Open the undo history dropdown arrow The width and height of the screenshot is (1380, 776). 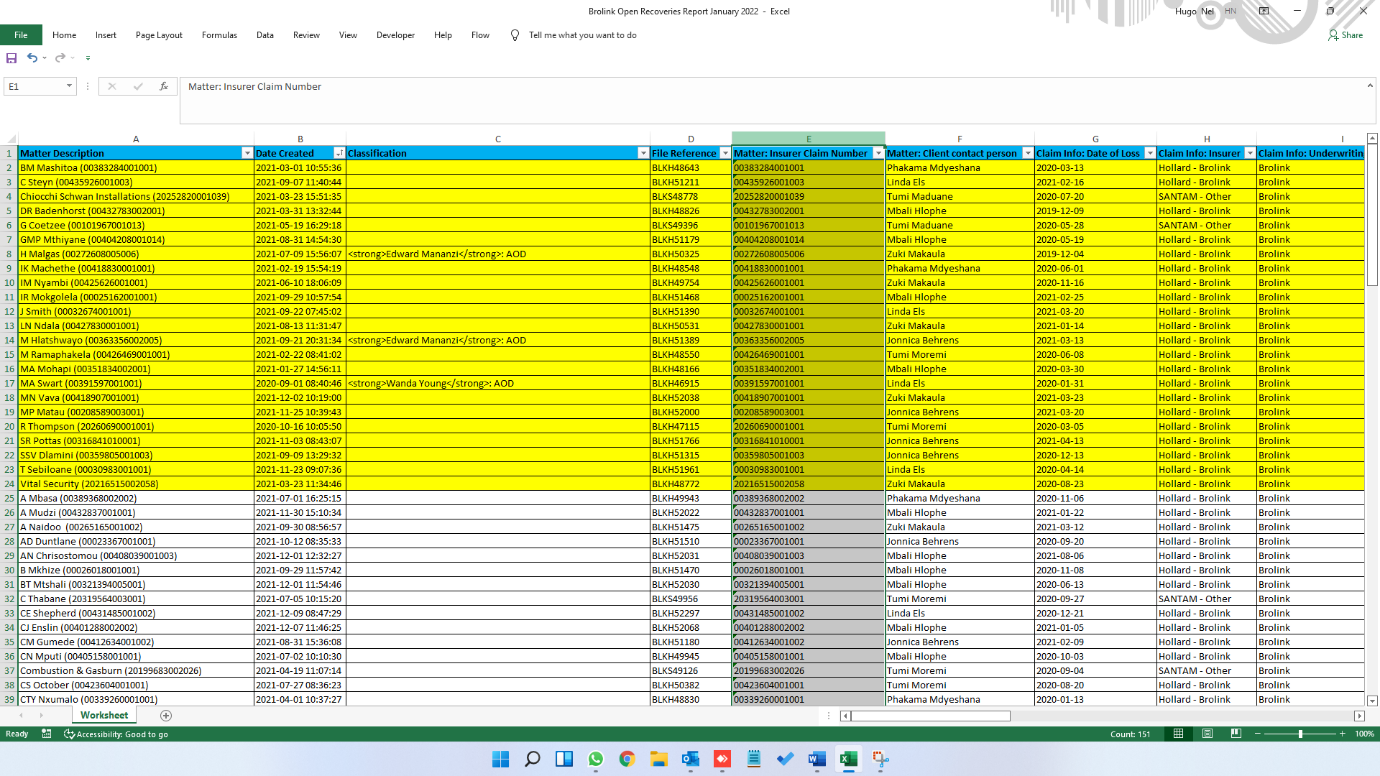pos(45,58)
